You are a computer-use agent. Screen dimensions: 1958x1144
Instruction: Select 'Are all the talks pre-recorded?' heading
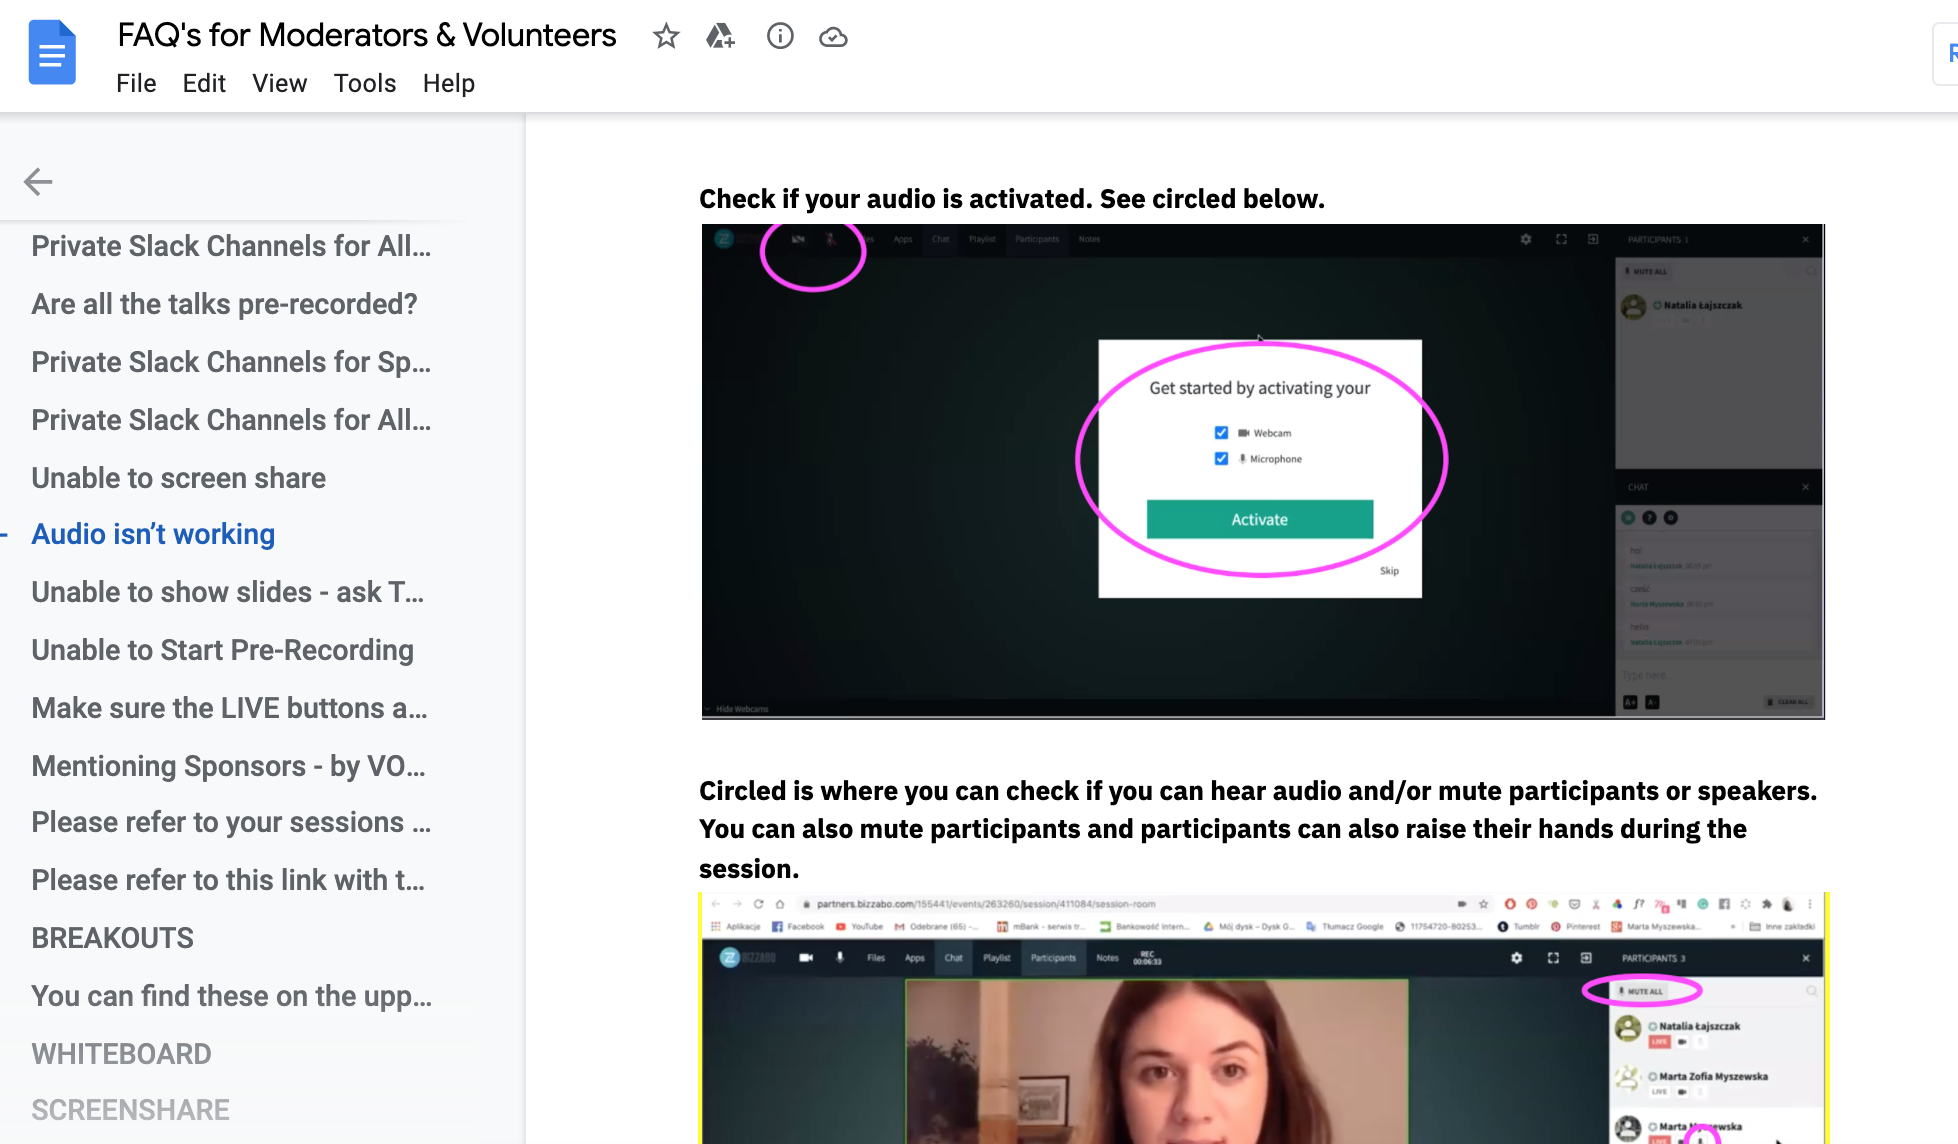point(224,304)
